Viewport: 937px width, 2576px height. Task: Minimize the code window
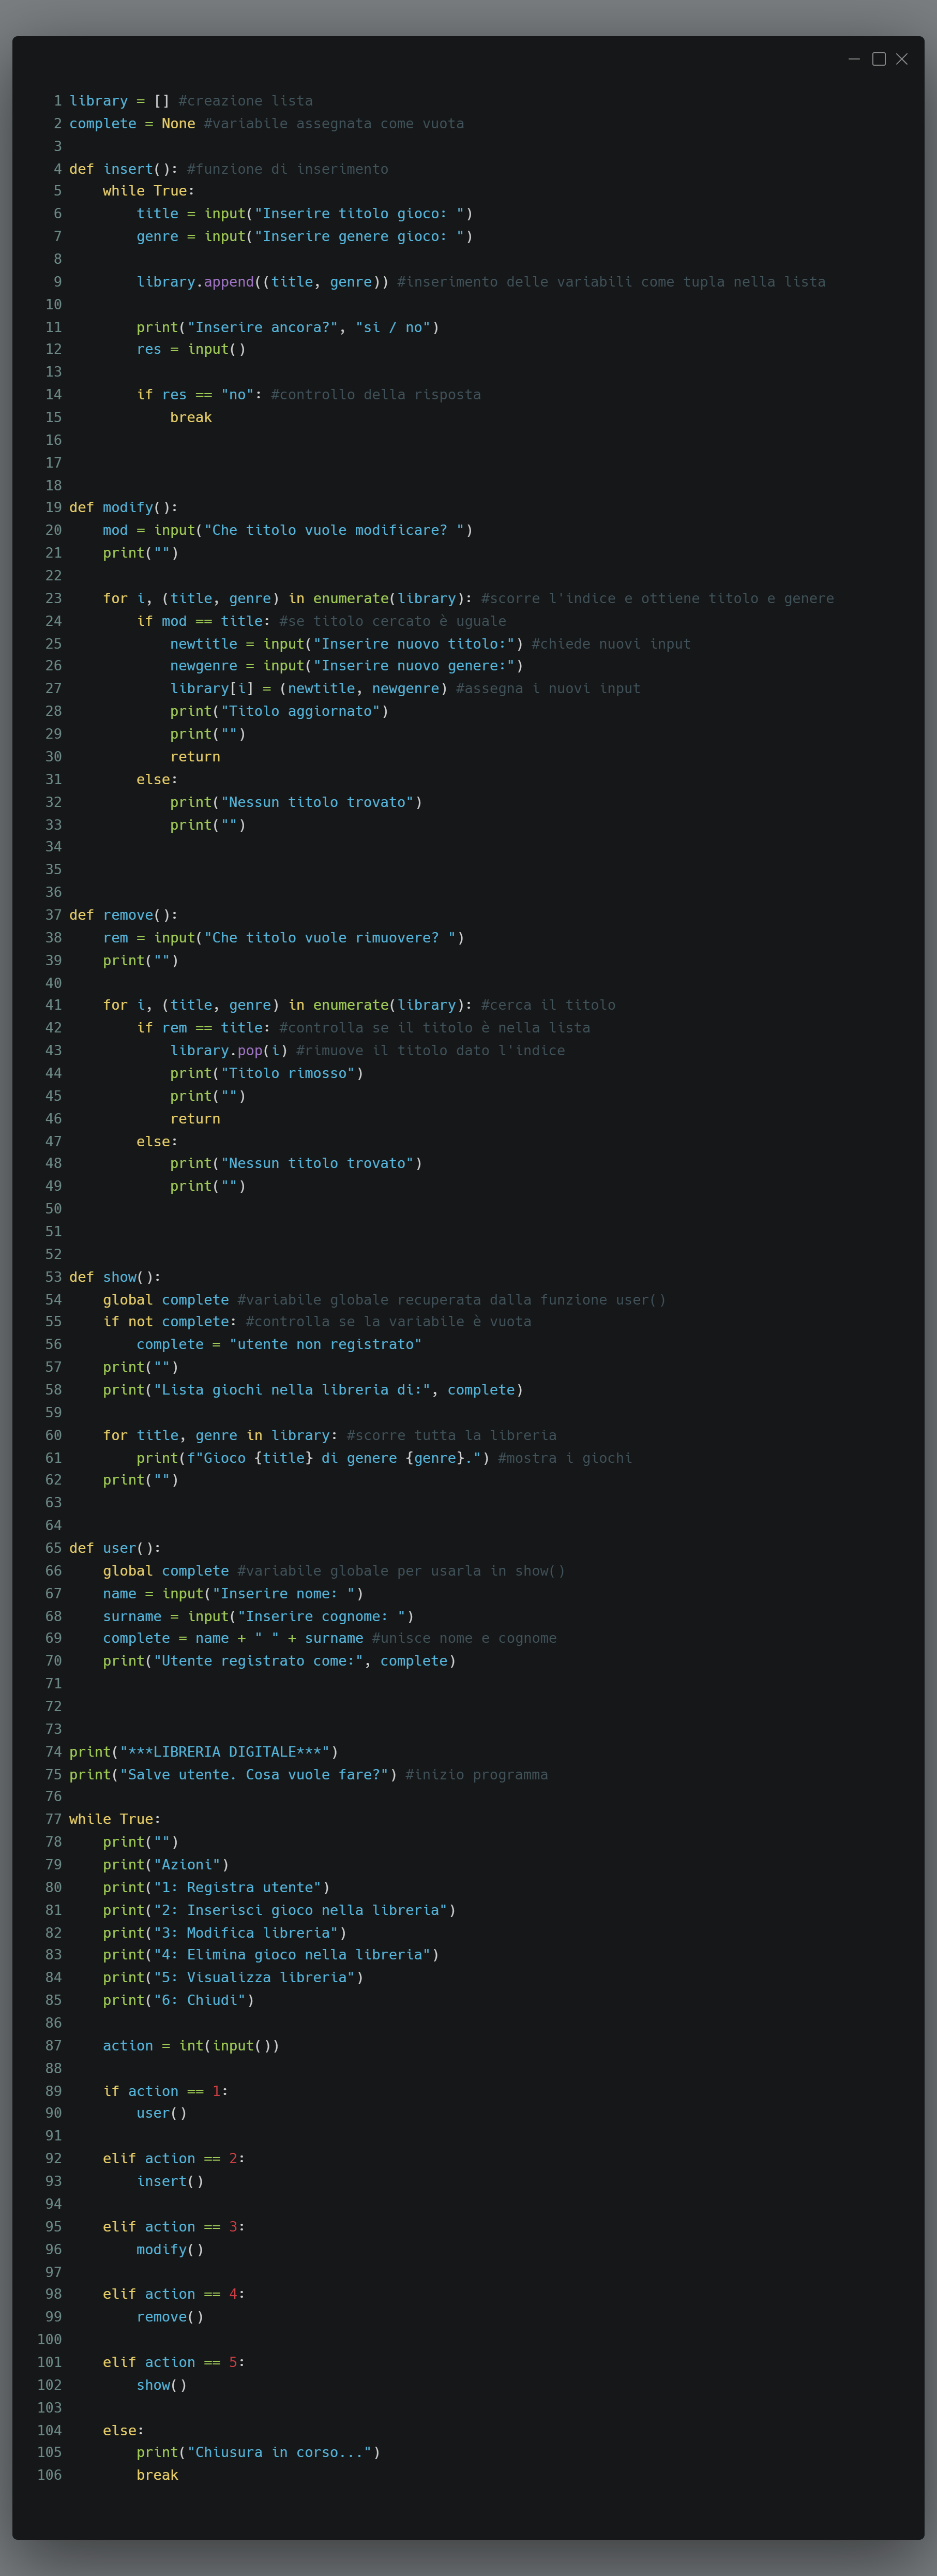[x=854, y=59]
